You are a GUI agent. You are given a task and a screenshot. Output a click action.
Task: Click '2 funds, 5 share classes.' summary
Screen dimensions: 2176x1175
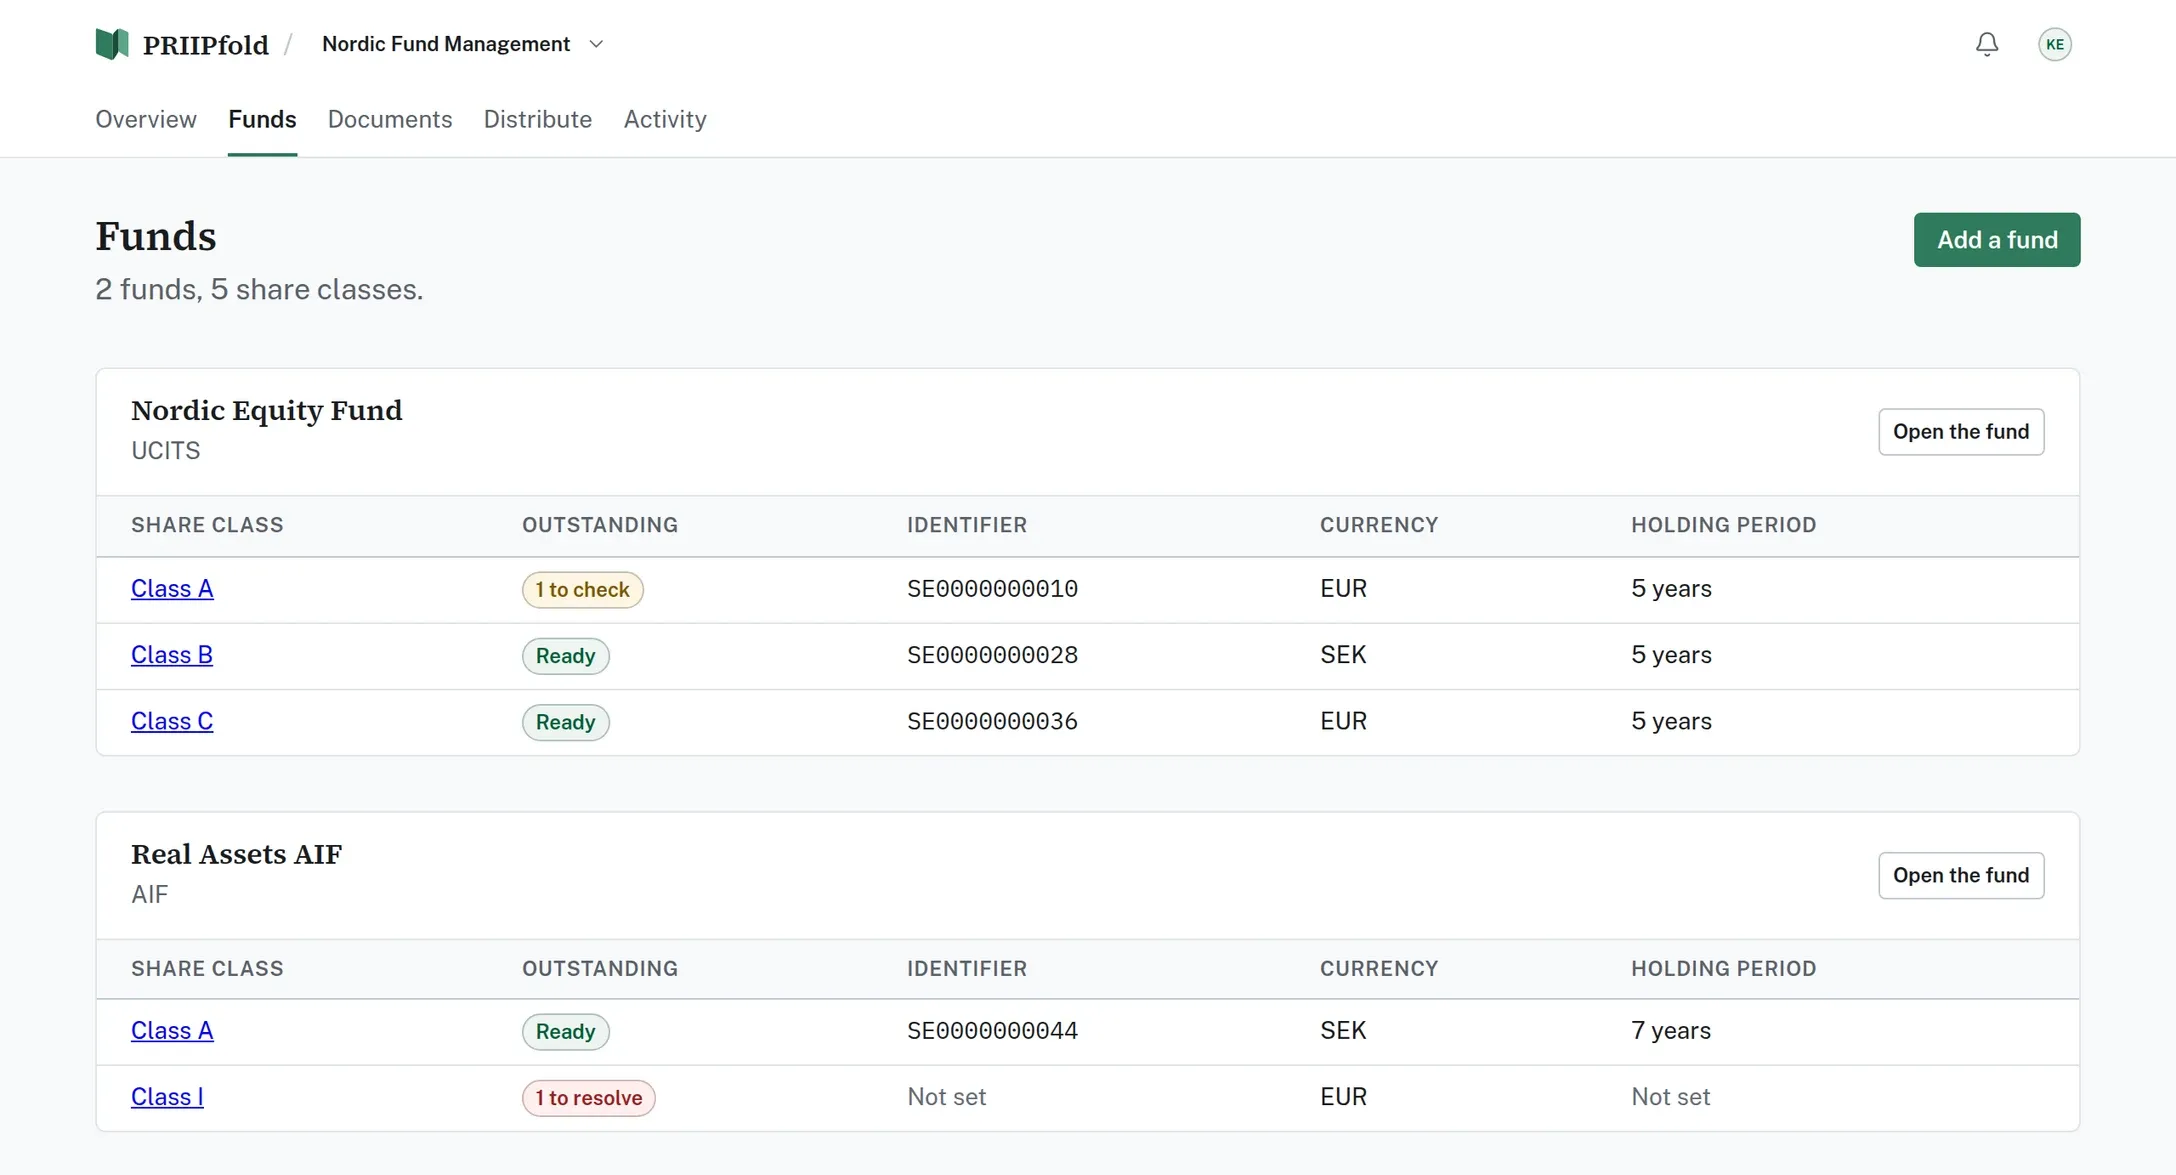(x=259, y=290)
